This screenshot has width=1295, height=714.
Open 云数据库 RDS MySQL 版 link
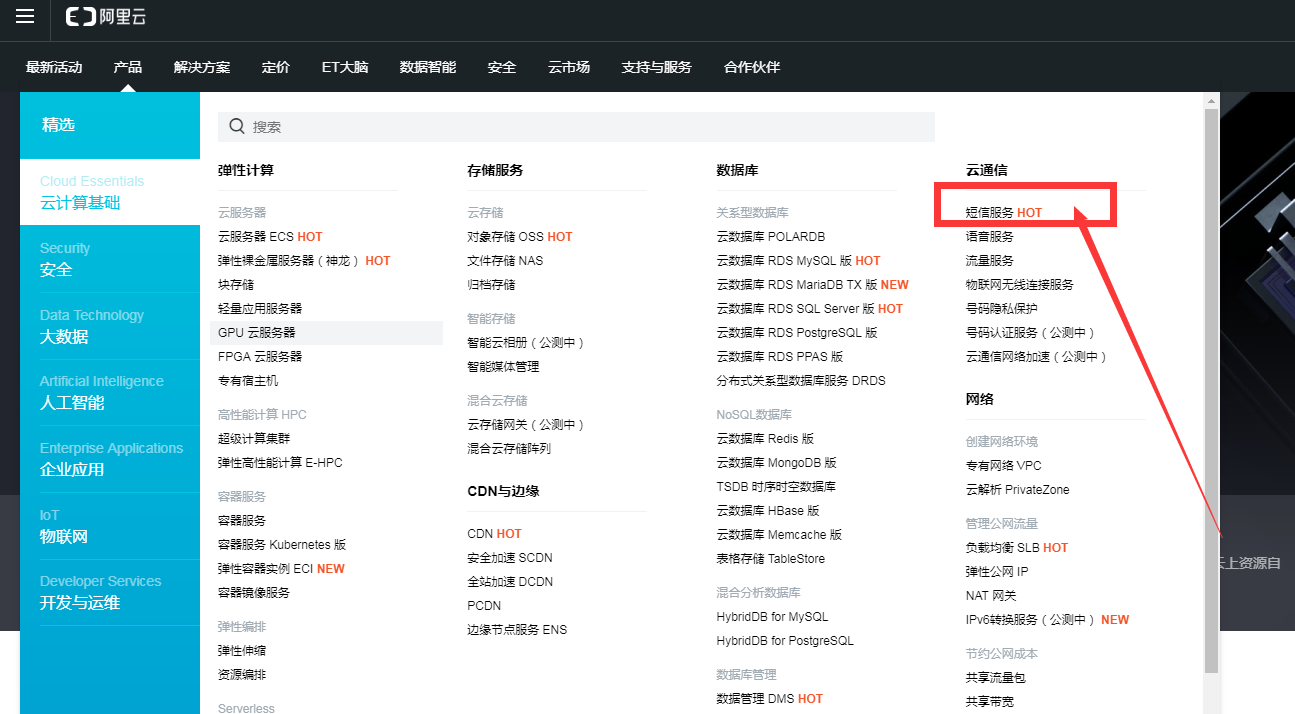click(x=784, y=261)
